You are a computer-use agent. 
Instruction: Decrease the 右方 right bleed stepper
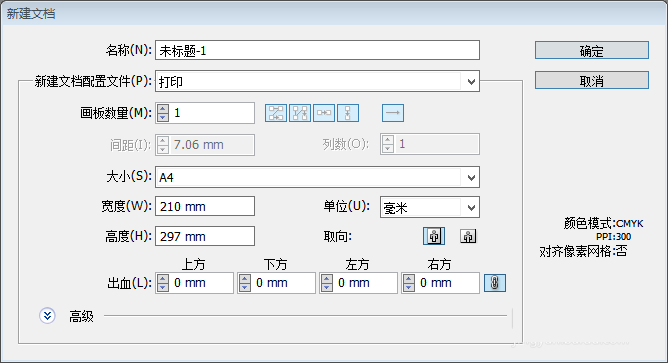[409, 288]
